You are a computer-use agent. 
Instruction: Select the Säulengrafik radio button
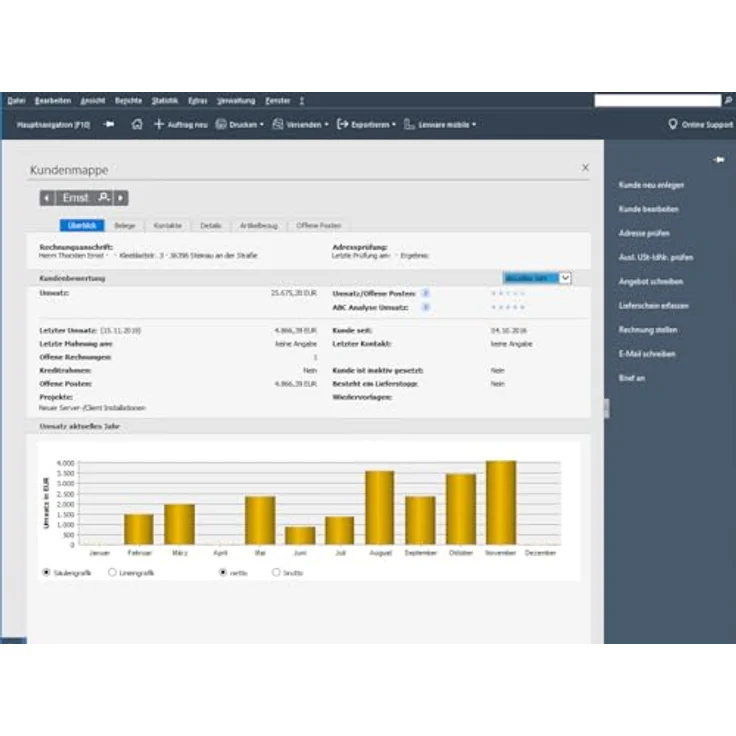point(47,572)
